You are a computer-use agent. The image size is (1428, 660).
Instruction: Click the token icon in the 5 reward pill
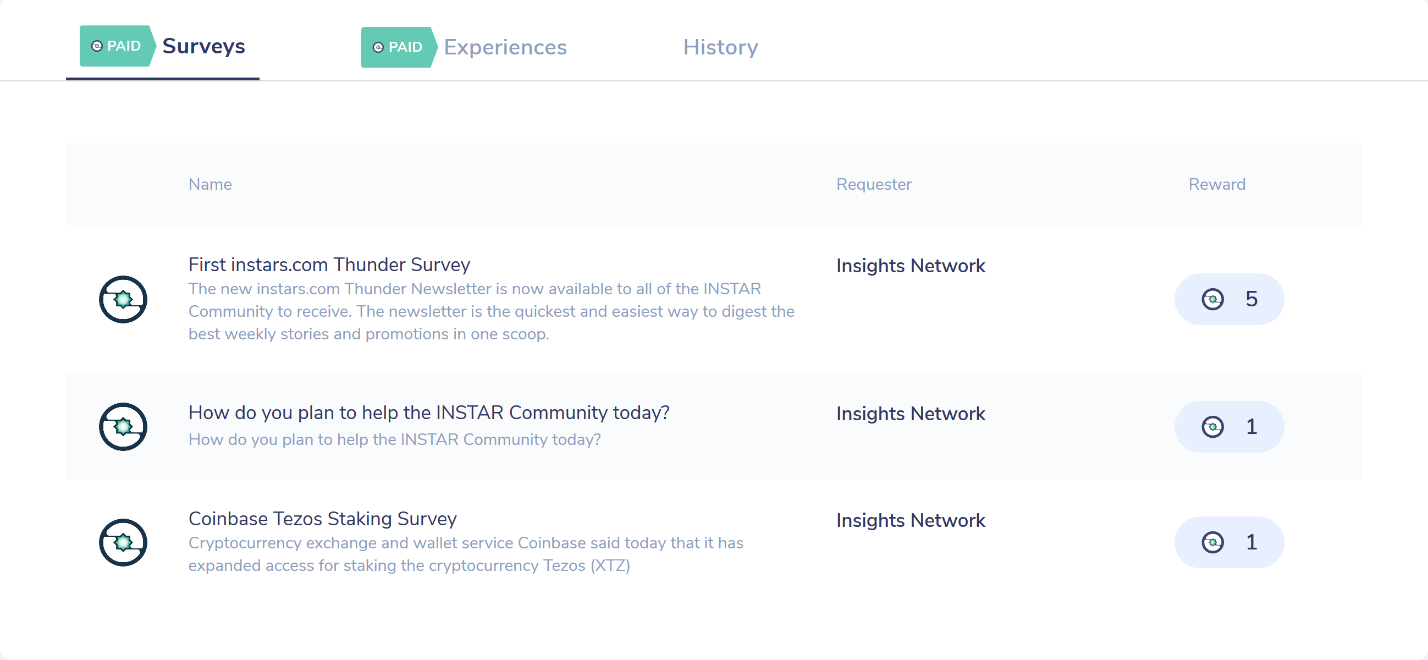pyautogui.click(x=1212, y=299)
